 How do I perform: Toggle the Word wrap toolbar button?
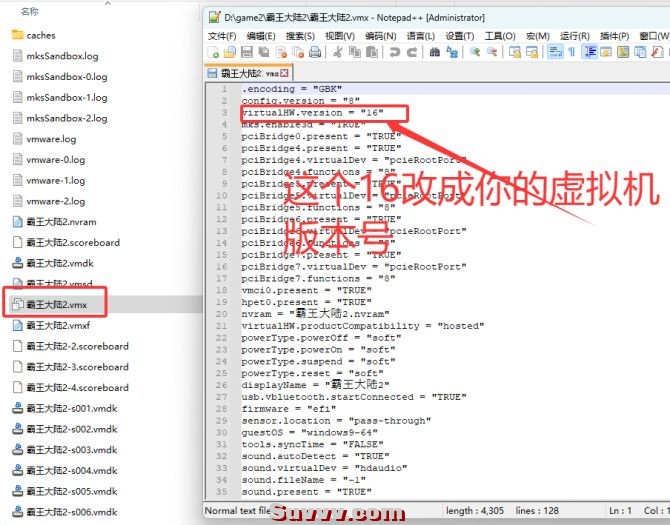[x=555, y=52]
